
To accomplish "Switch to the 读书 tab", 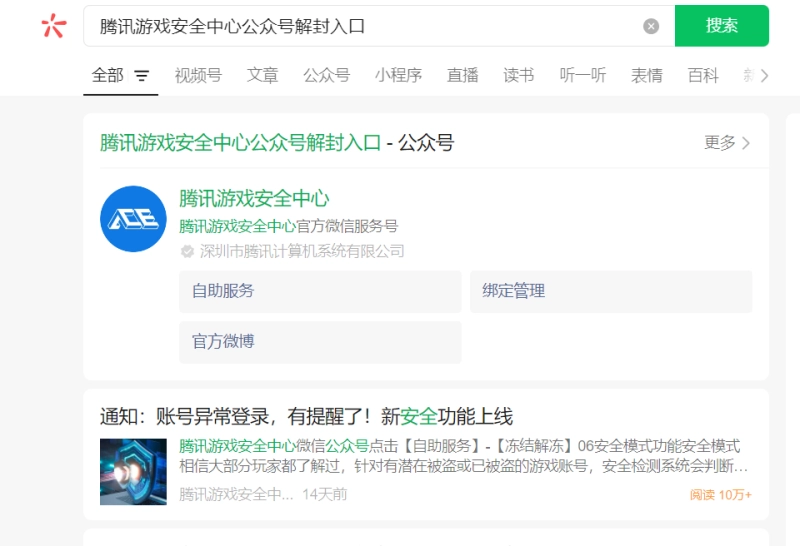I will click(x=518, y=76).
